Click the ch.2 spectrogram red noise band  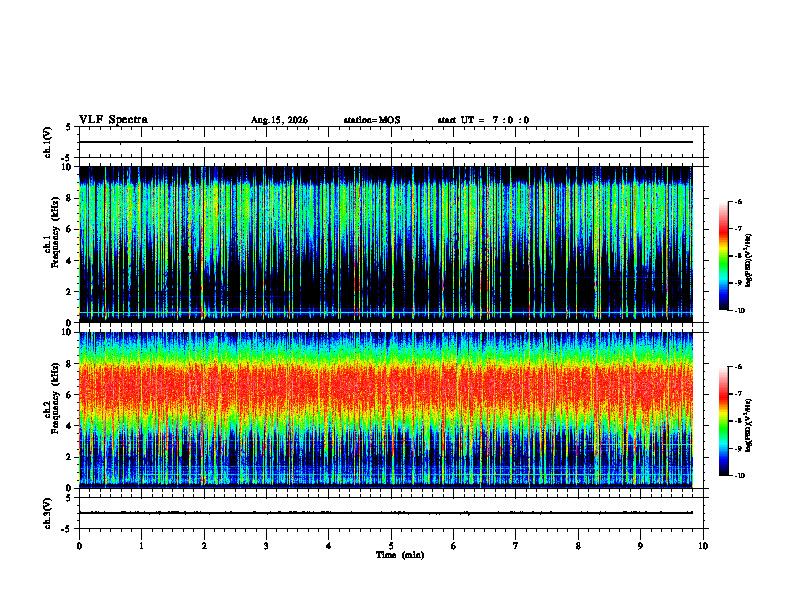[386, 386]
